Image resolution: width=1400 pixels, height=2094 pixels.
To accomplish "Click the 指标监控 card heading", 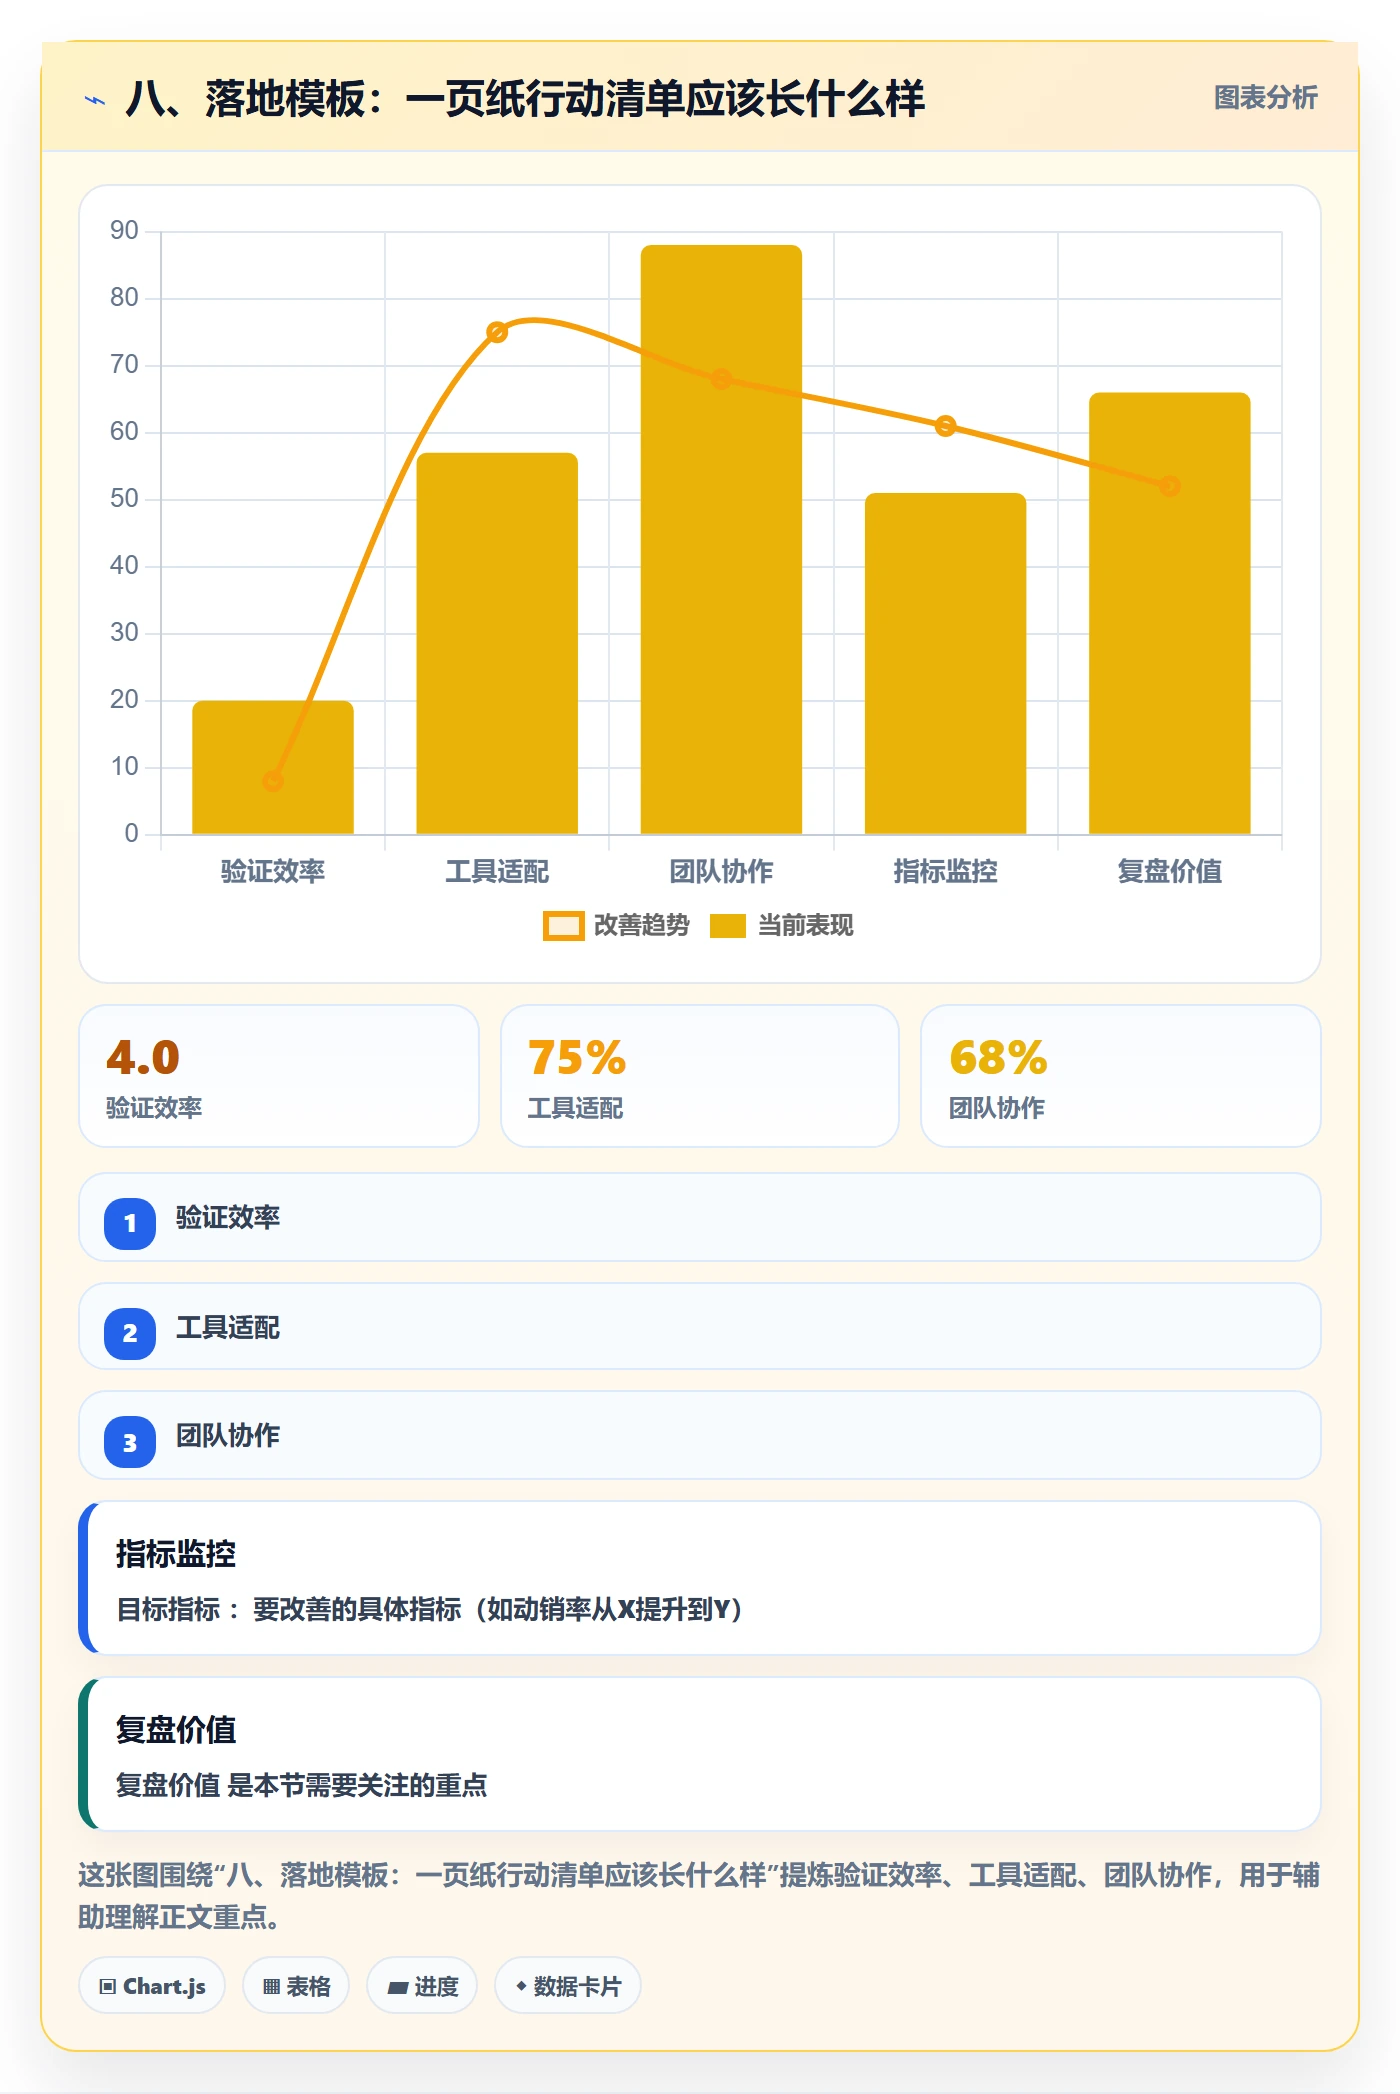I will pyautogui.click(x=176, y=1554).
